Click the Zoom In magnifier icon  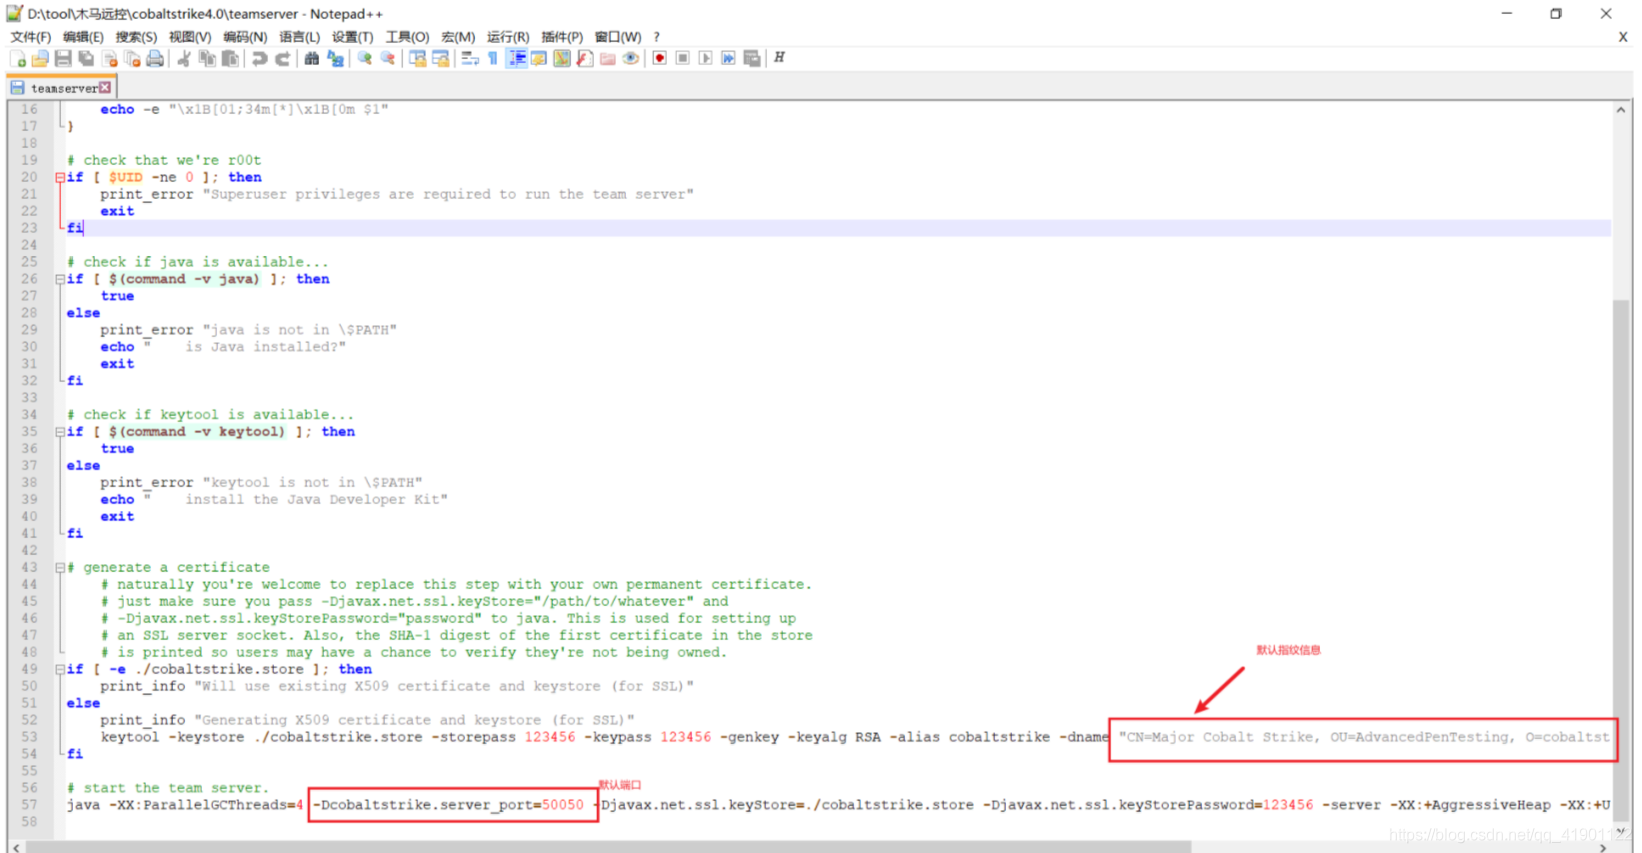click(x=364, y=59)
